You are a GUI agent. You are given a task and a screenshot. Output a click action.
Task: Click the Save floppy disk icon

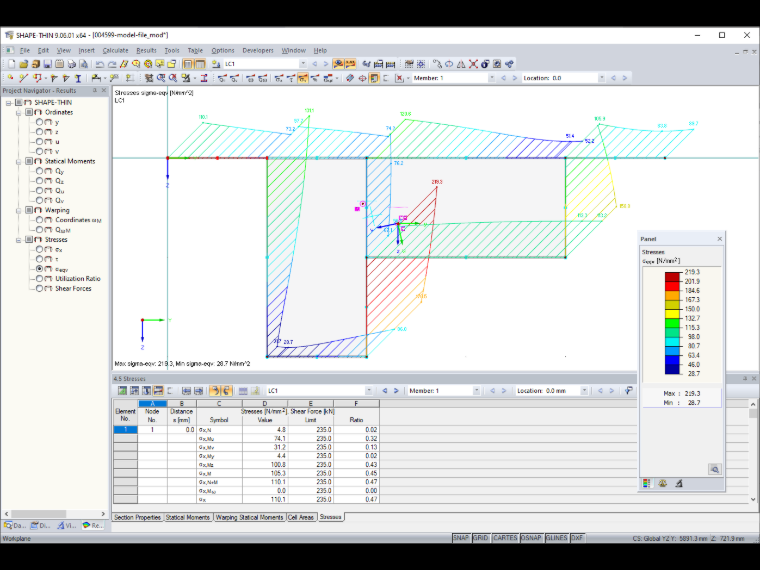pos(48,64)
